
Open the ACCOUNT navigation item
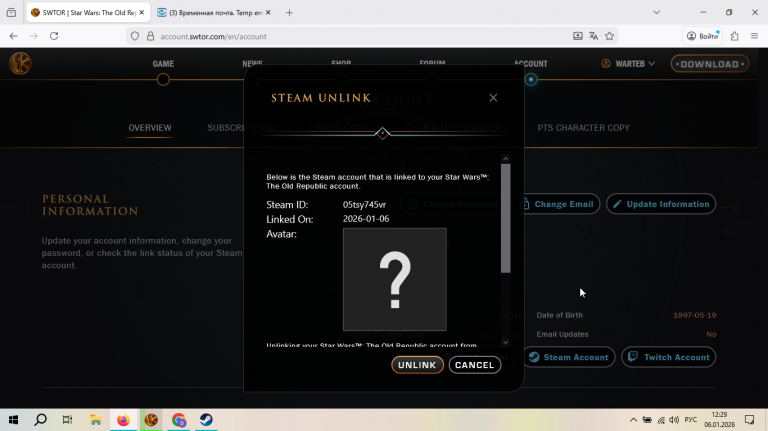tap(530, 64)
